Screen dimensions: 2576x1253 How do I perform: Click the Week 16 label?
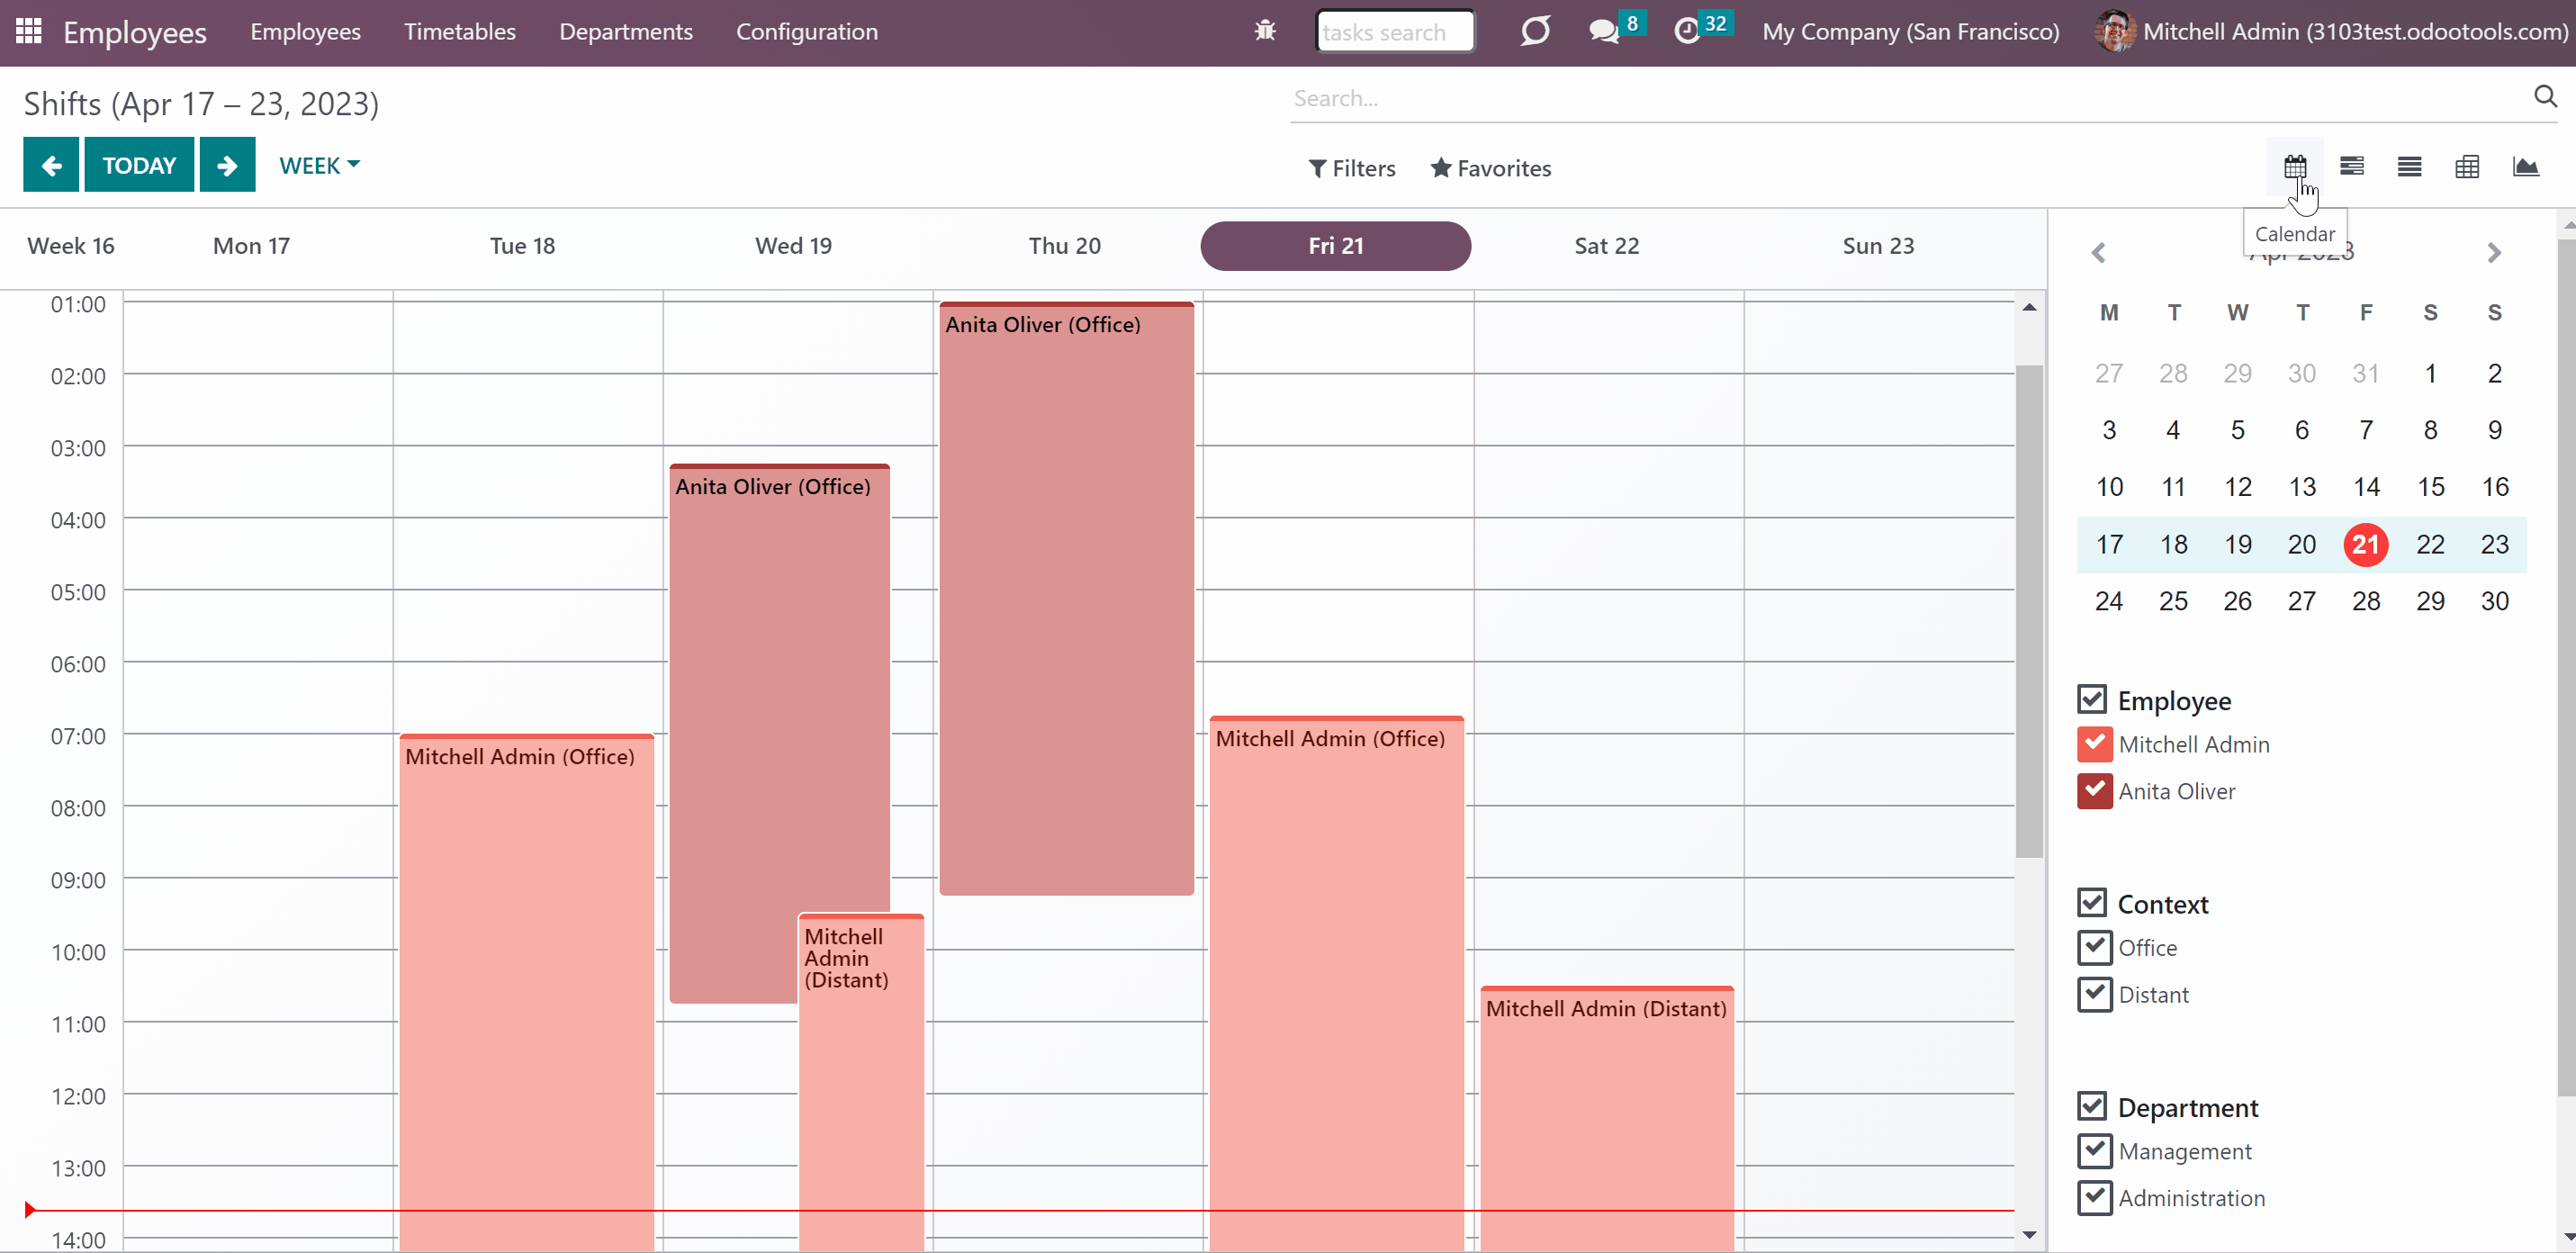pyautogui.click(x=71, y=246)
